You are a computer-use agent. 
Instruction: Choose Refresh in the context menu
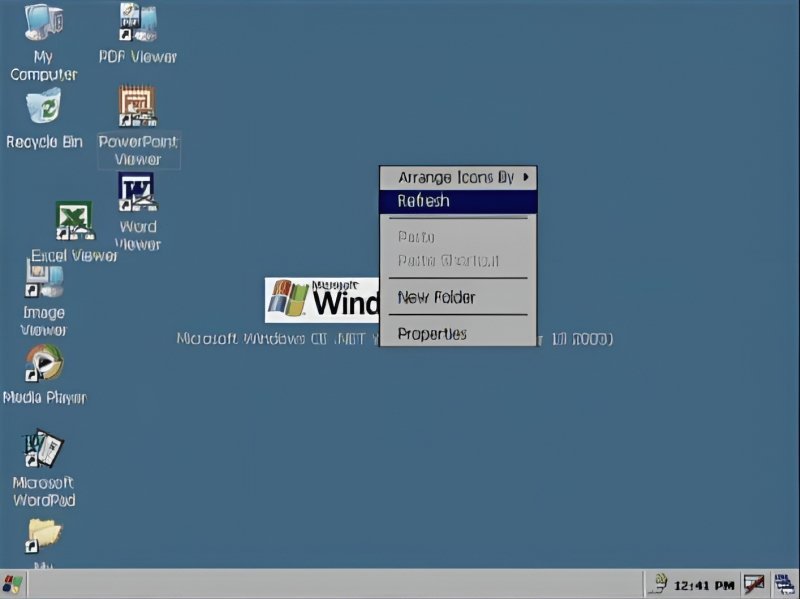[x=458, y=201]
